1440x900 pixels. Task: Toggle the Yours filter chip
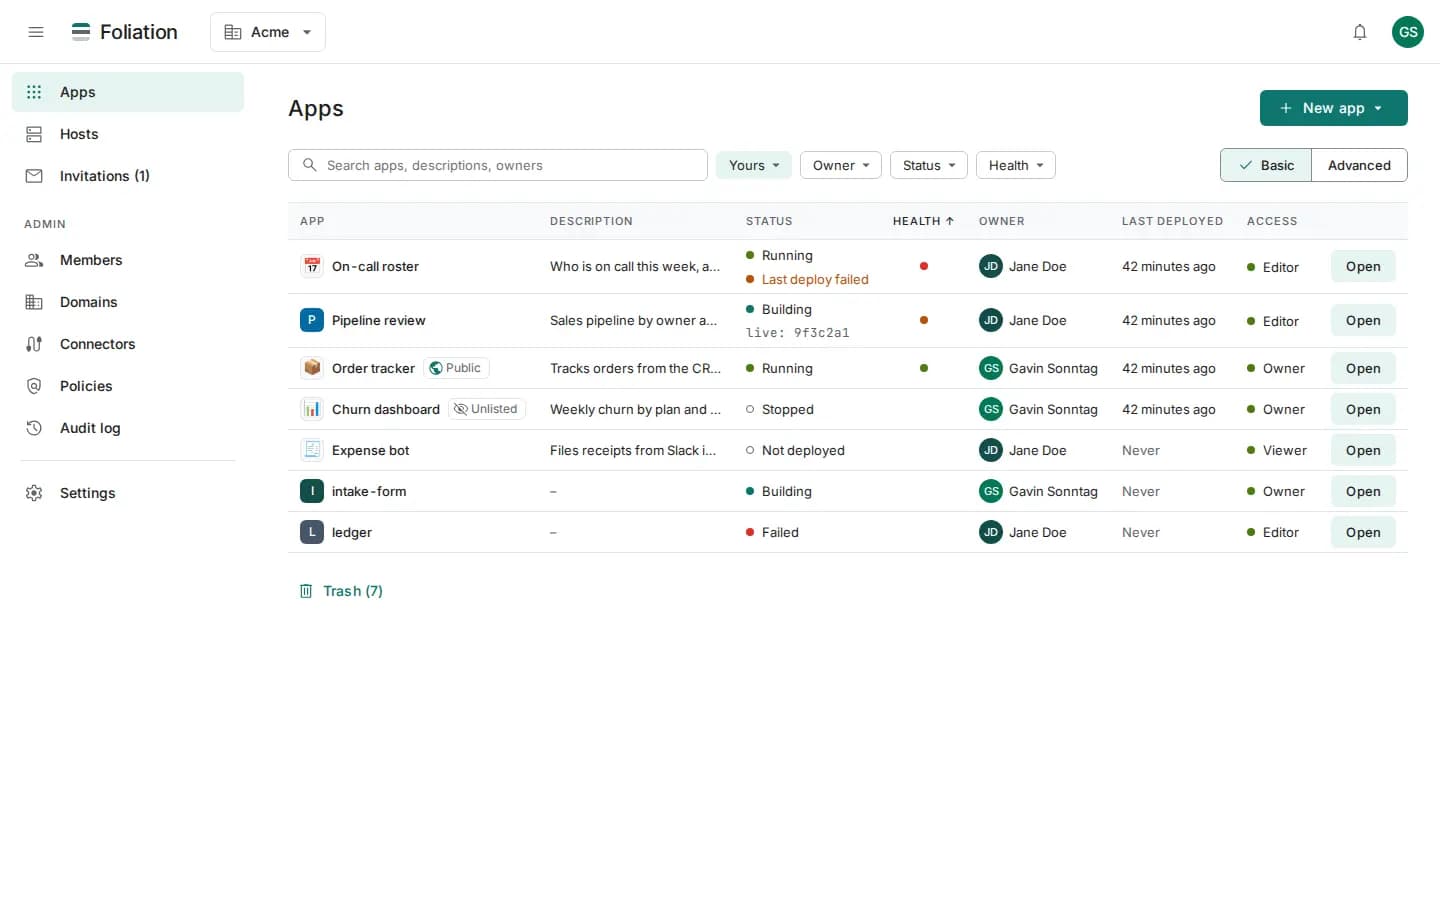[x=754, y=165]
